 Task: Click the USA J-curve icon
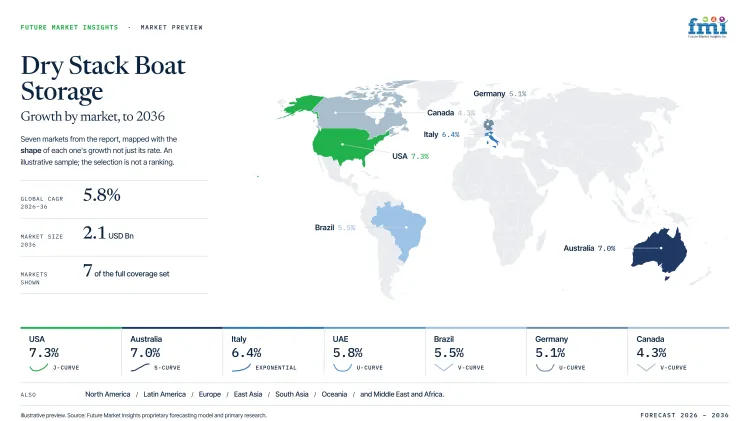pyautogui.click(x=39, y=367)
